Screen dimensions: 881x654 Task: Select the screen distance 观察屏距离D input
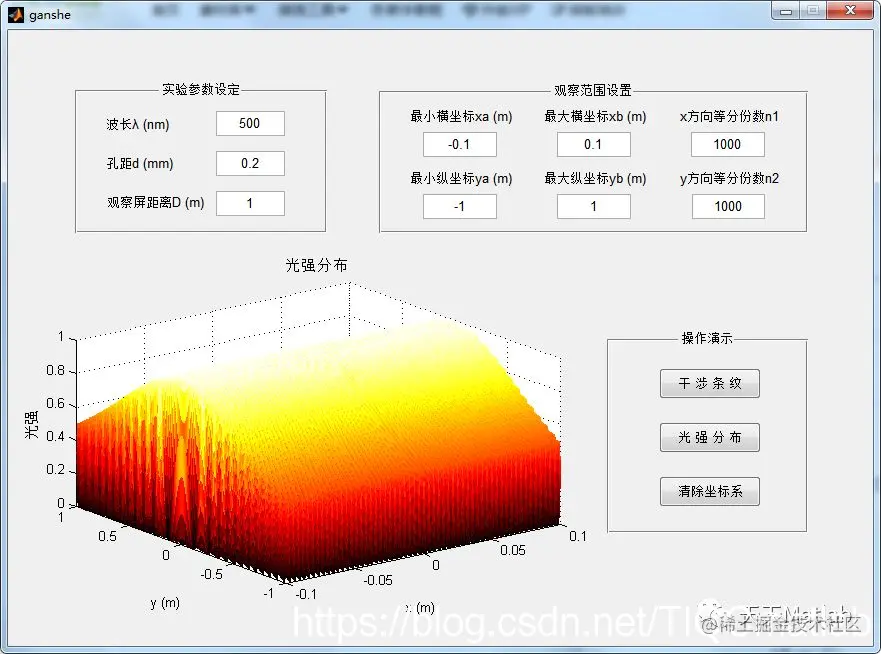pyautogui.click(x=249, y=203)
